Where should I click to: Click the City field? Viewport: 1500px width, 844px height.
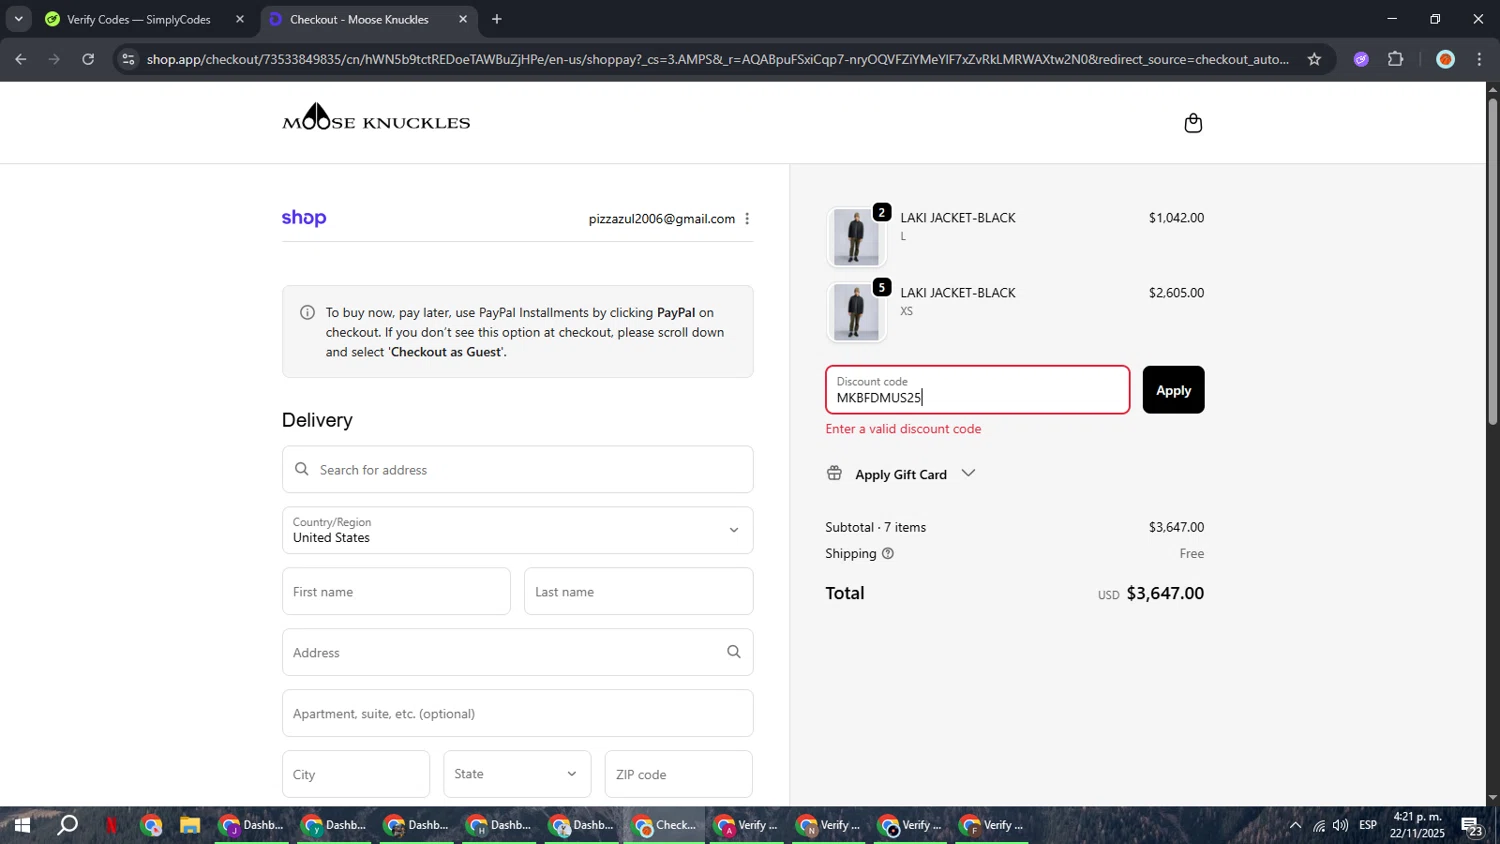[x=355, y=774]
